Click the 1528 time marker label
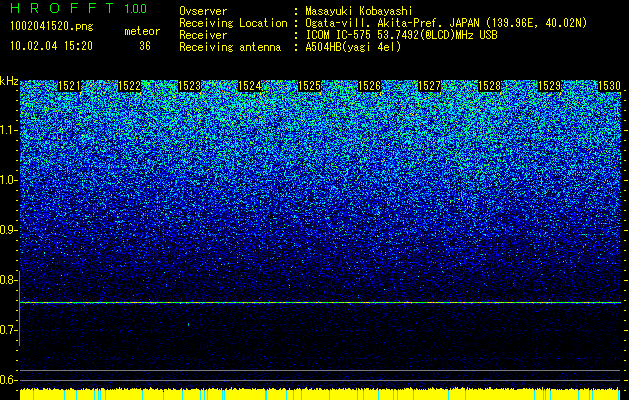Viewport: 629px width, 400px height. click(x=489, y=86)
